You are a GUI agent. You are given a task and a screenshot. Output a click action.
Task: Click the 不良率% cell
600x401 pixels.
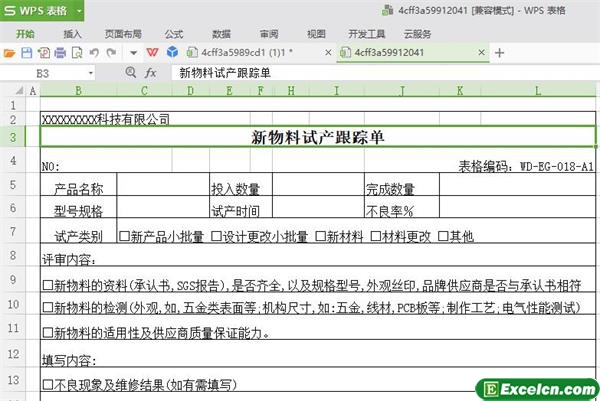pyautogui.click(x=402, y=207)
